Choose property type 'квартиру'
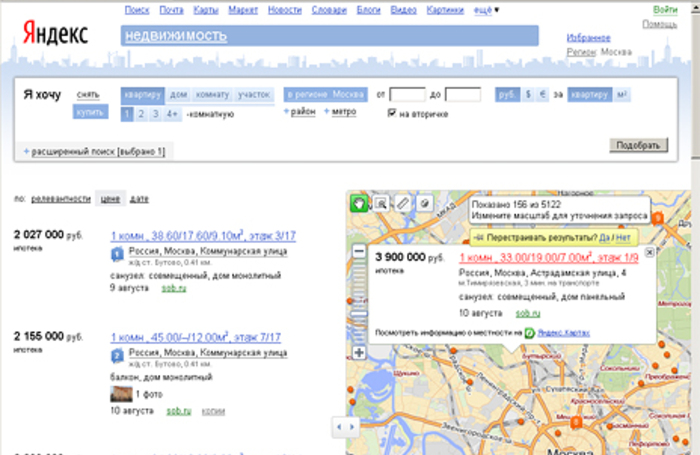Screen dimensions: 700x455 tap(143, 95)
